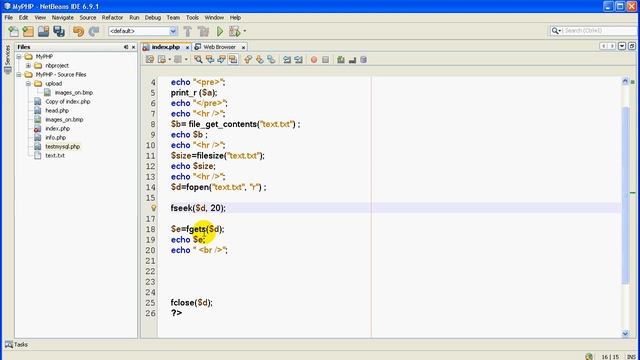The image size is (640, 360).
Task: Click the Build Project hammer icon
Action: (188, 31)
